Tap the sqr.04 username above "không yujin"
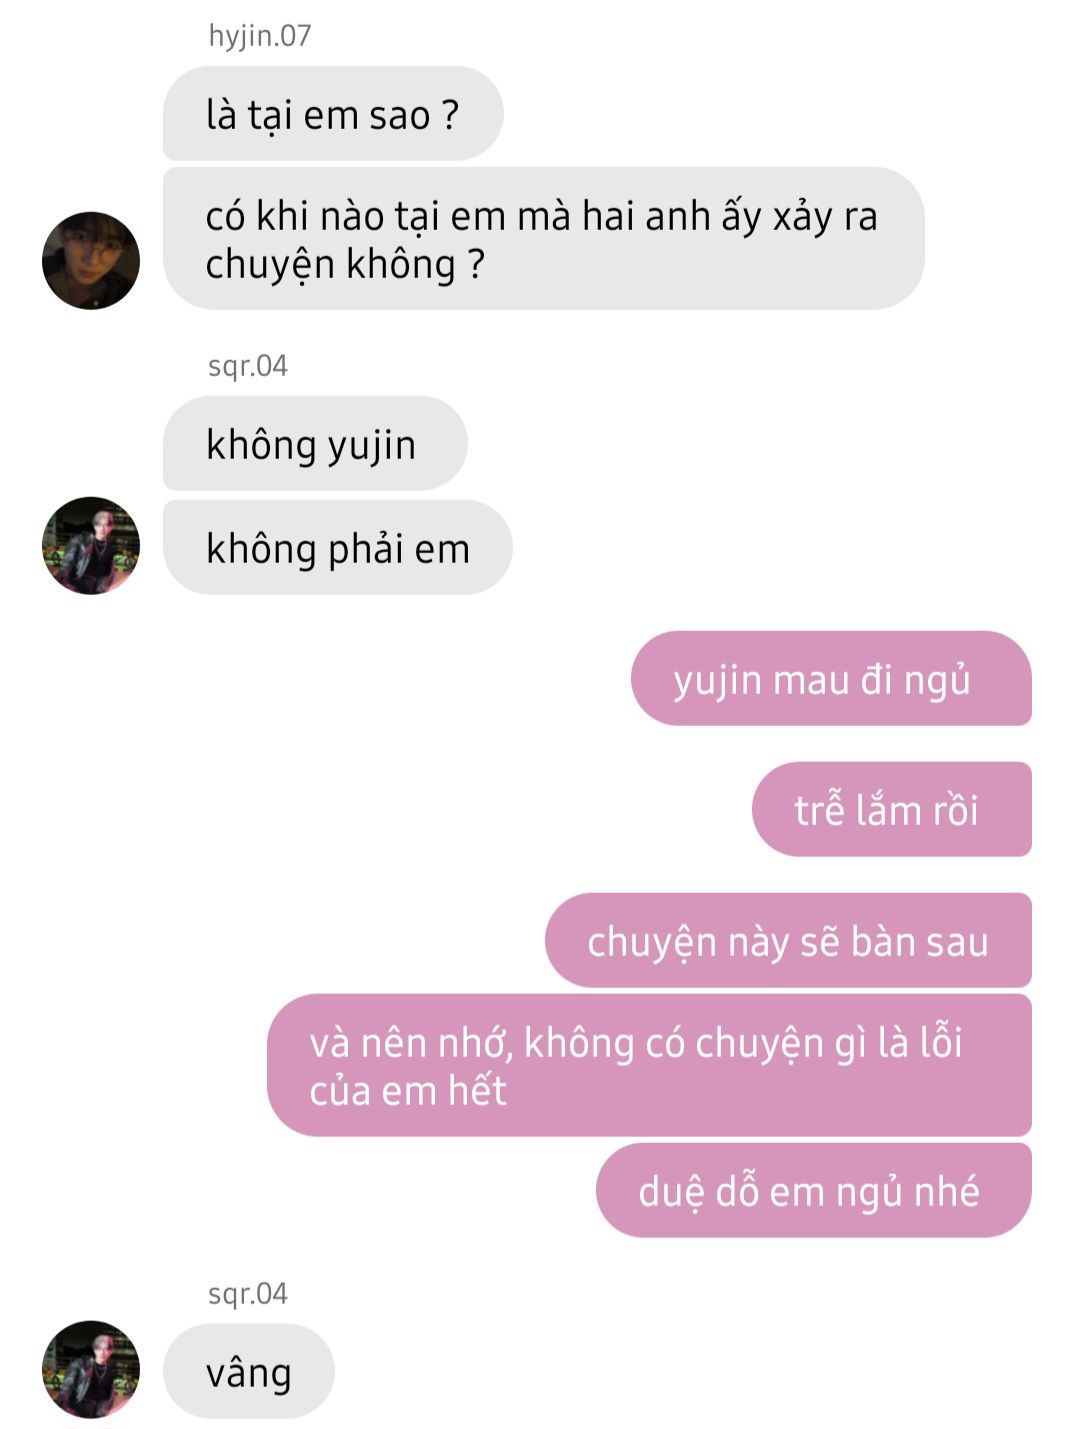 (248, 366)
